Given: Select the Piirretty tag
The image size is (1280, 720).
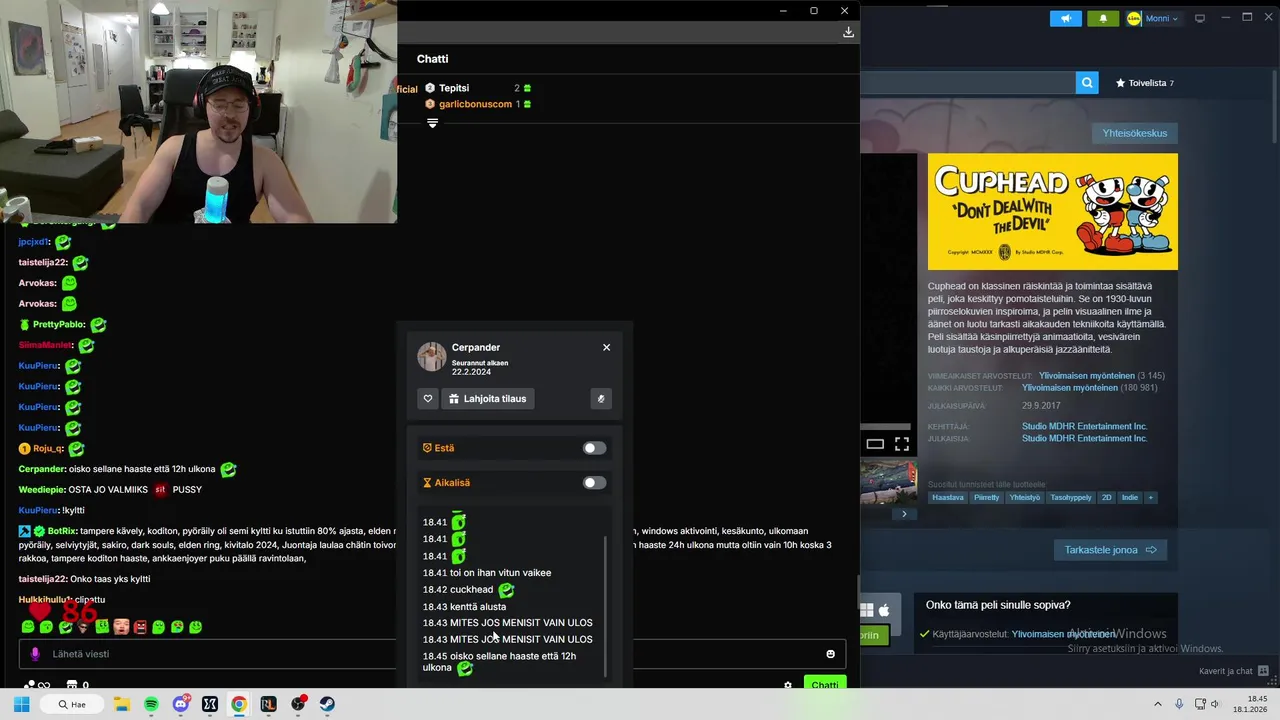Looking at the screenshot, I should click(986, 497).
